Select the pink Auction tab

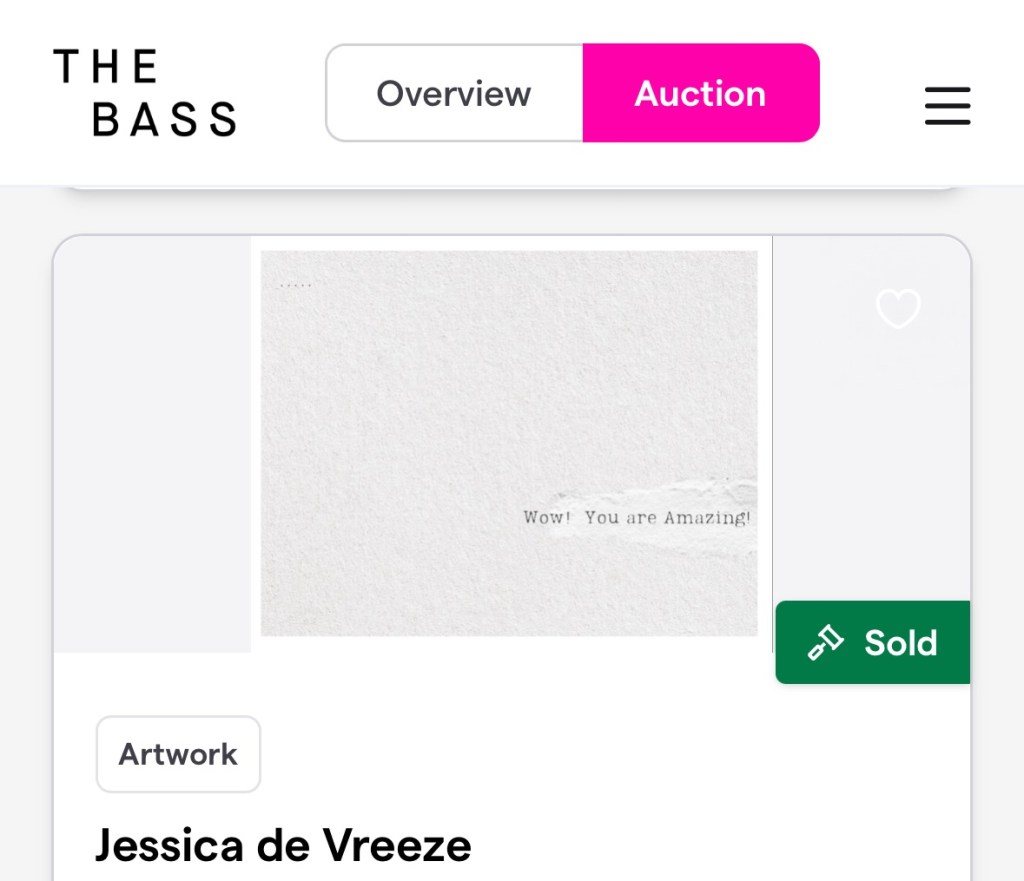(x=700, y=93)
